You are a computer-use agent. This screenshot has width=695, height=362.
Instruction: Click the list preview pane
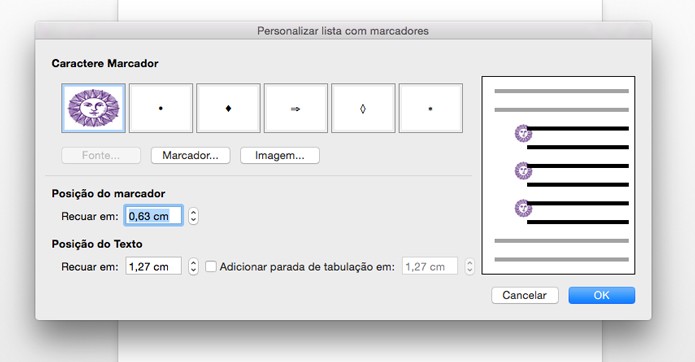coord(558,175)
